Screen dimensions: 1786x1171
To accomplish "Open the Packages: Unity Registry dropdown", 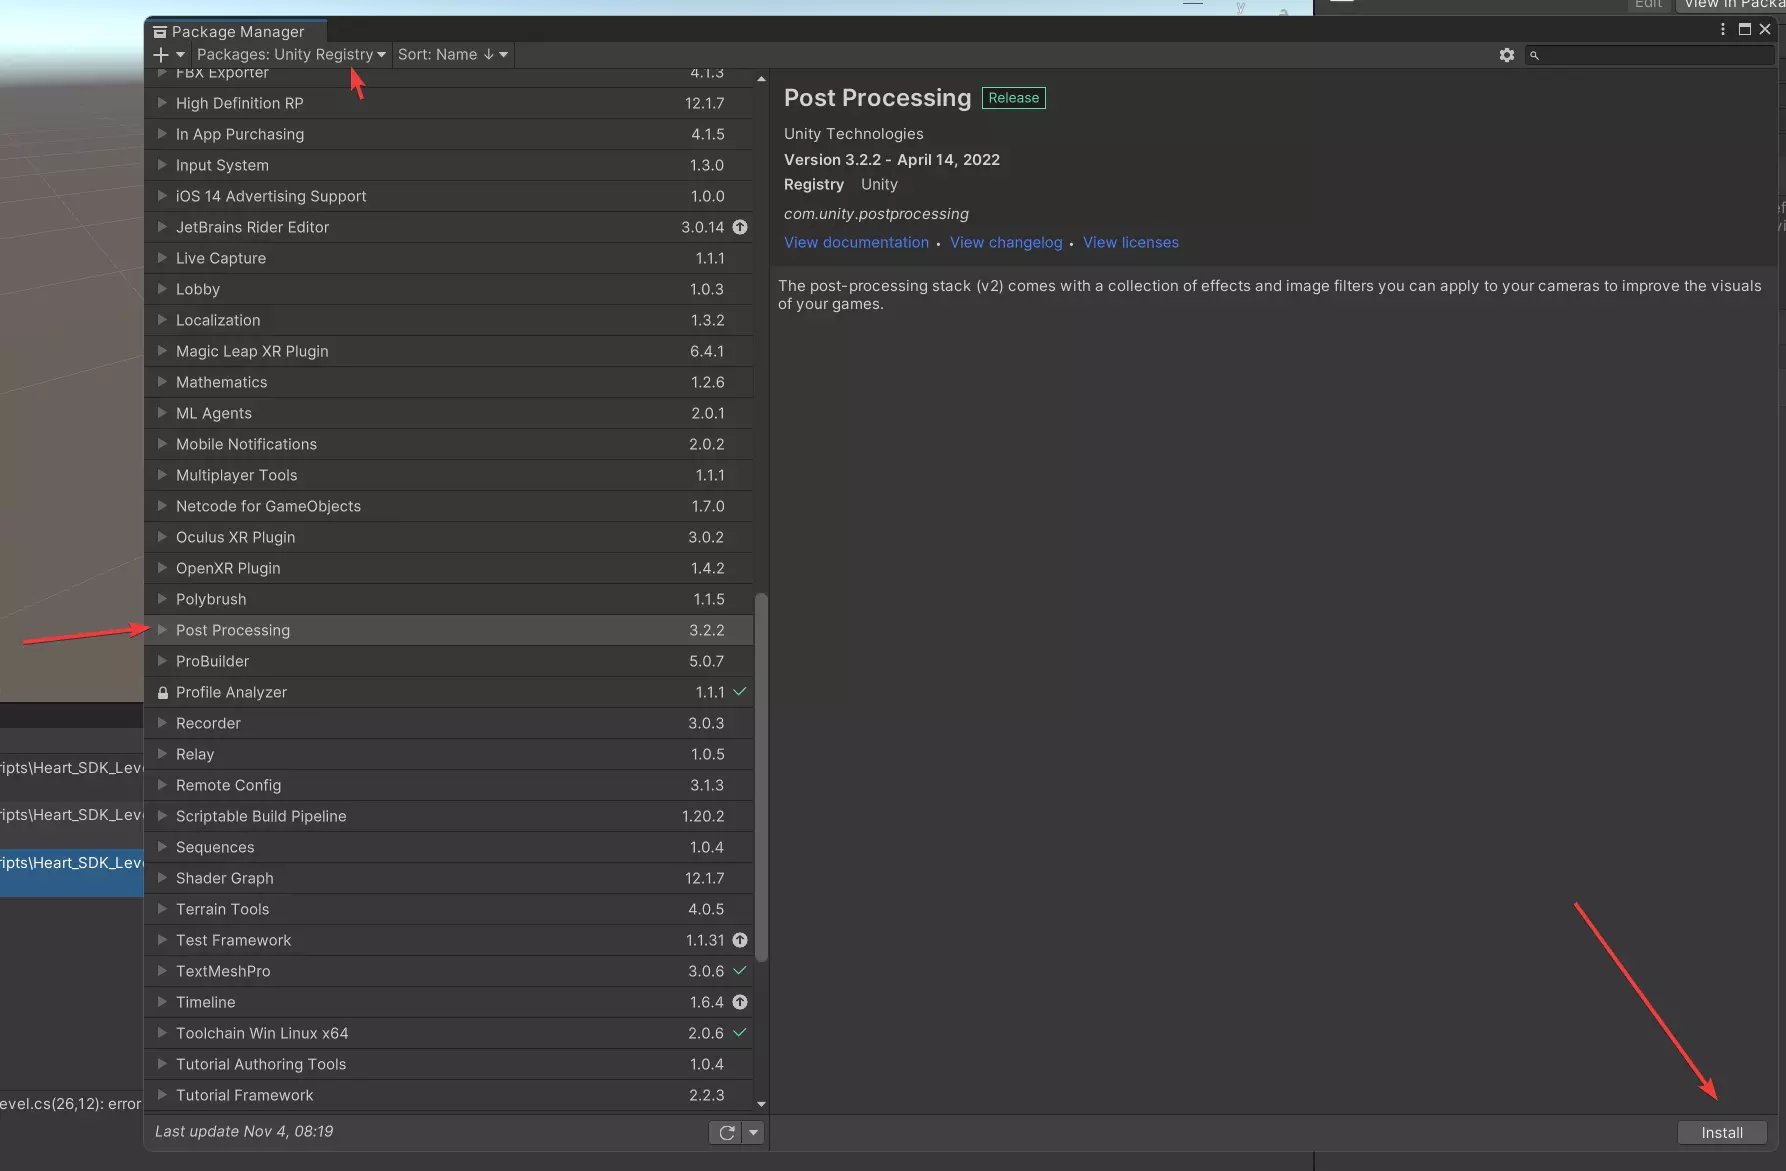I will 290,55.
